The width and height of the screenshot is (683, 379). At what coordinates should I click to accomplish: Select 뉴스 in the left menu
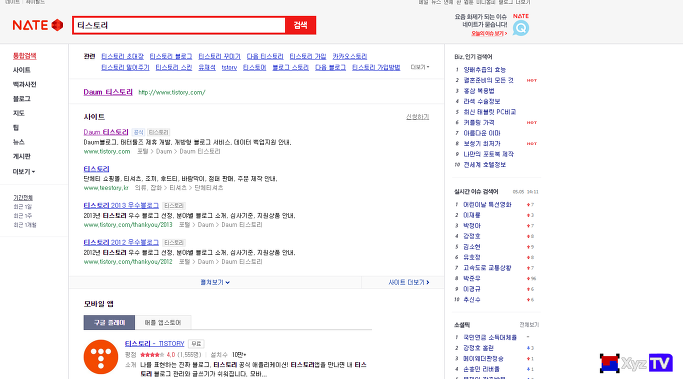[x=19, y=142]
